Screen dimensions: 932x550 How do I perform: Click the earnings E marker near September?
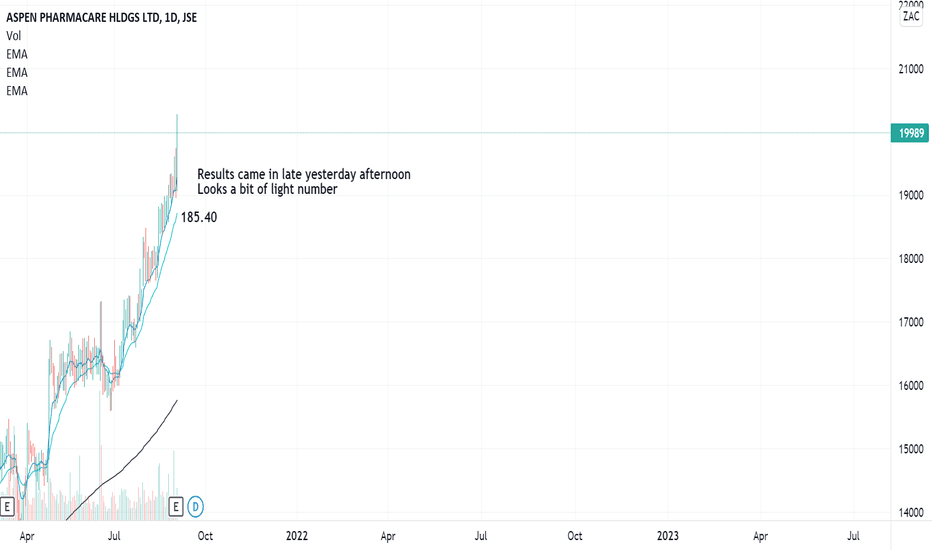click(175, 507)
